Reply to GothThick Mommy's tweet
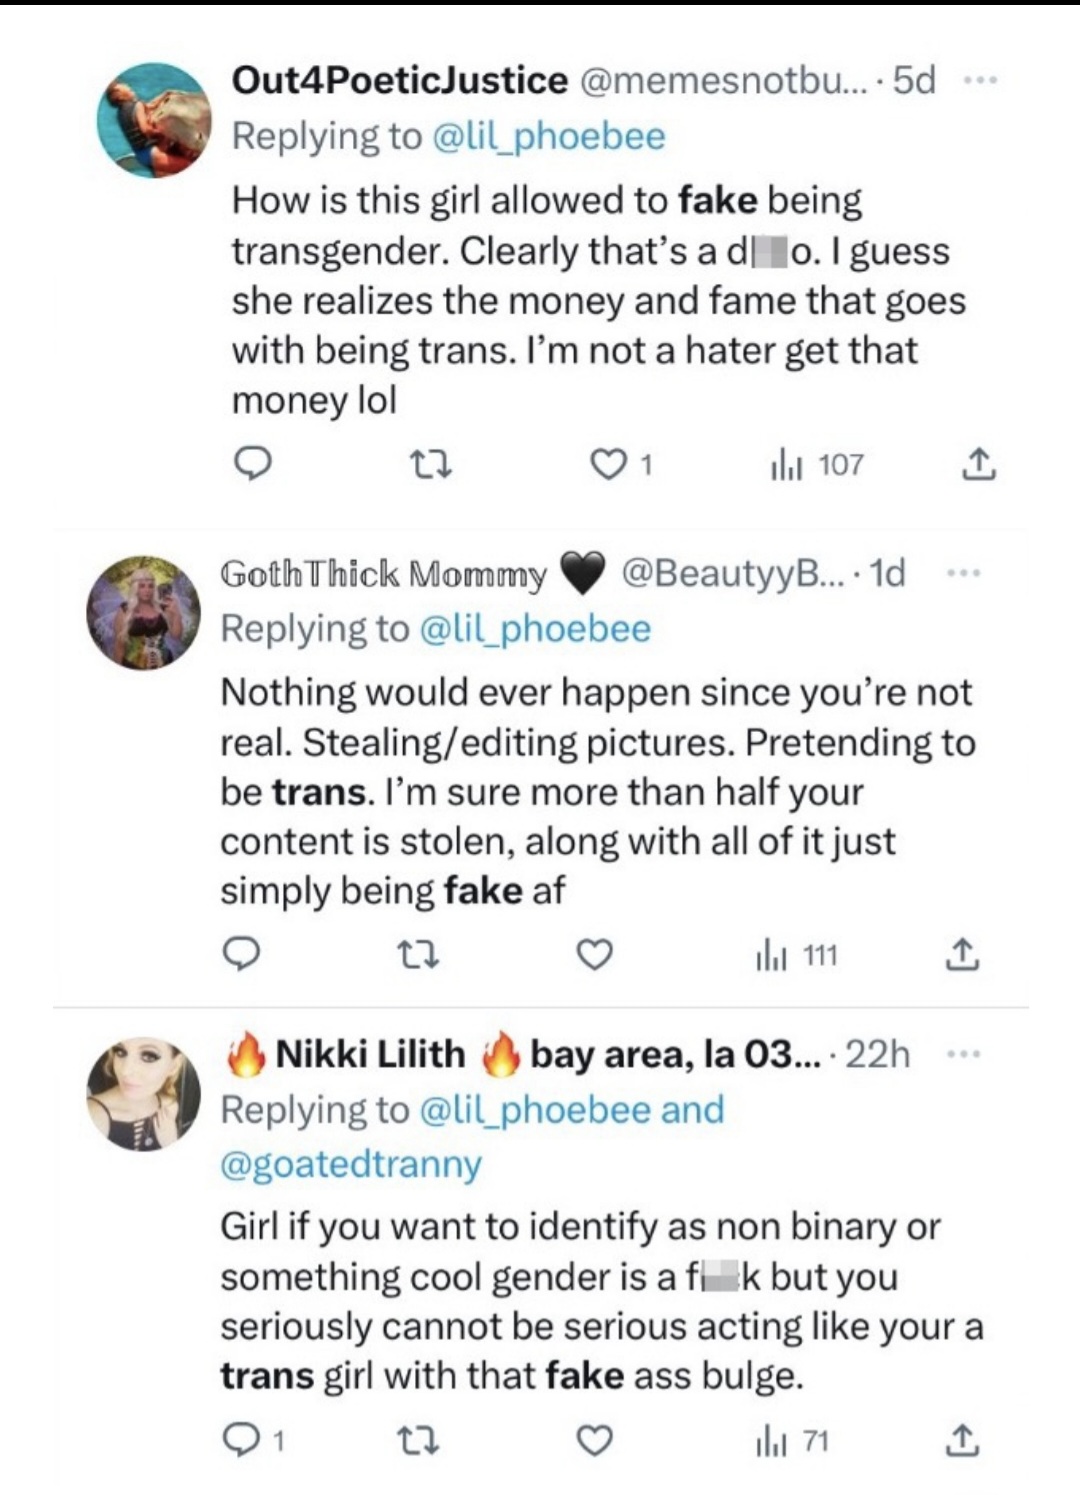Image resolution: width=1080 pixels, height=1495 pixels. [241, 956]
